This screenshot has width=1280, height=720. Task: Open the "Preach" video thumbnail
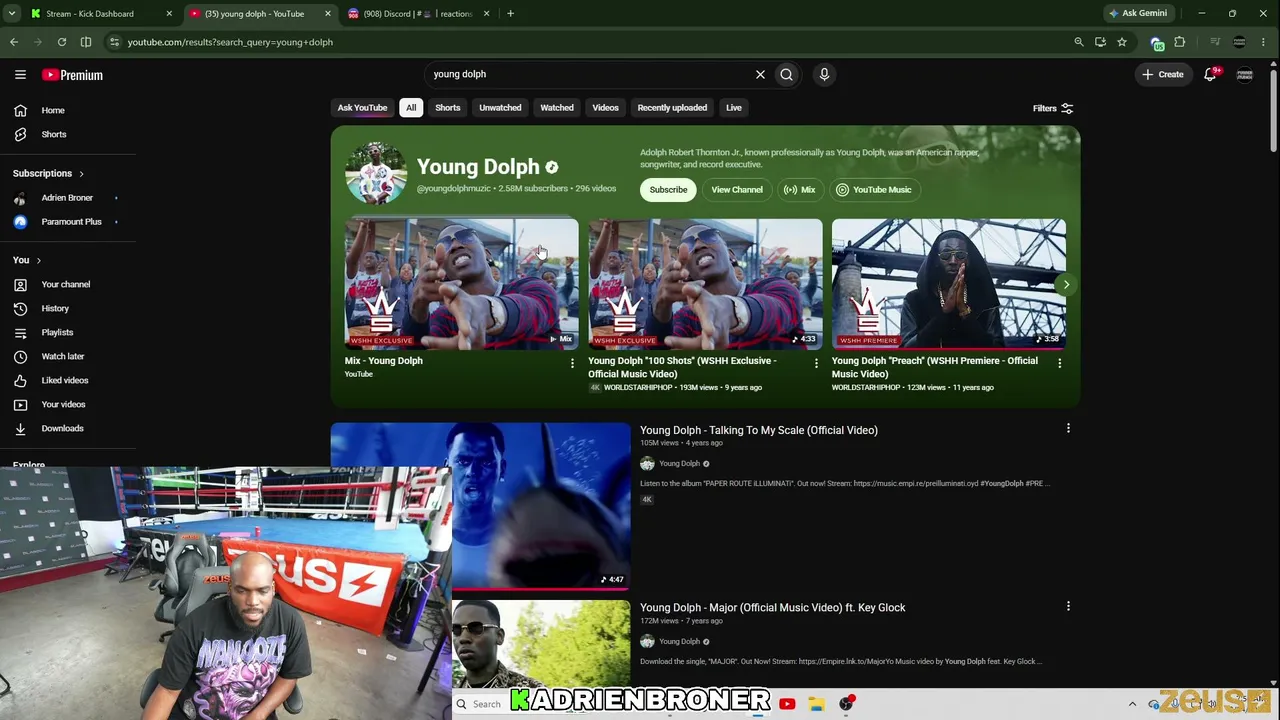[949, 284]
